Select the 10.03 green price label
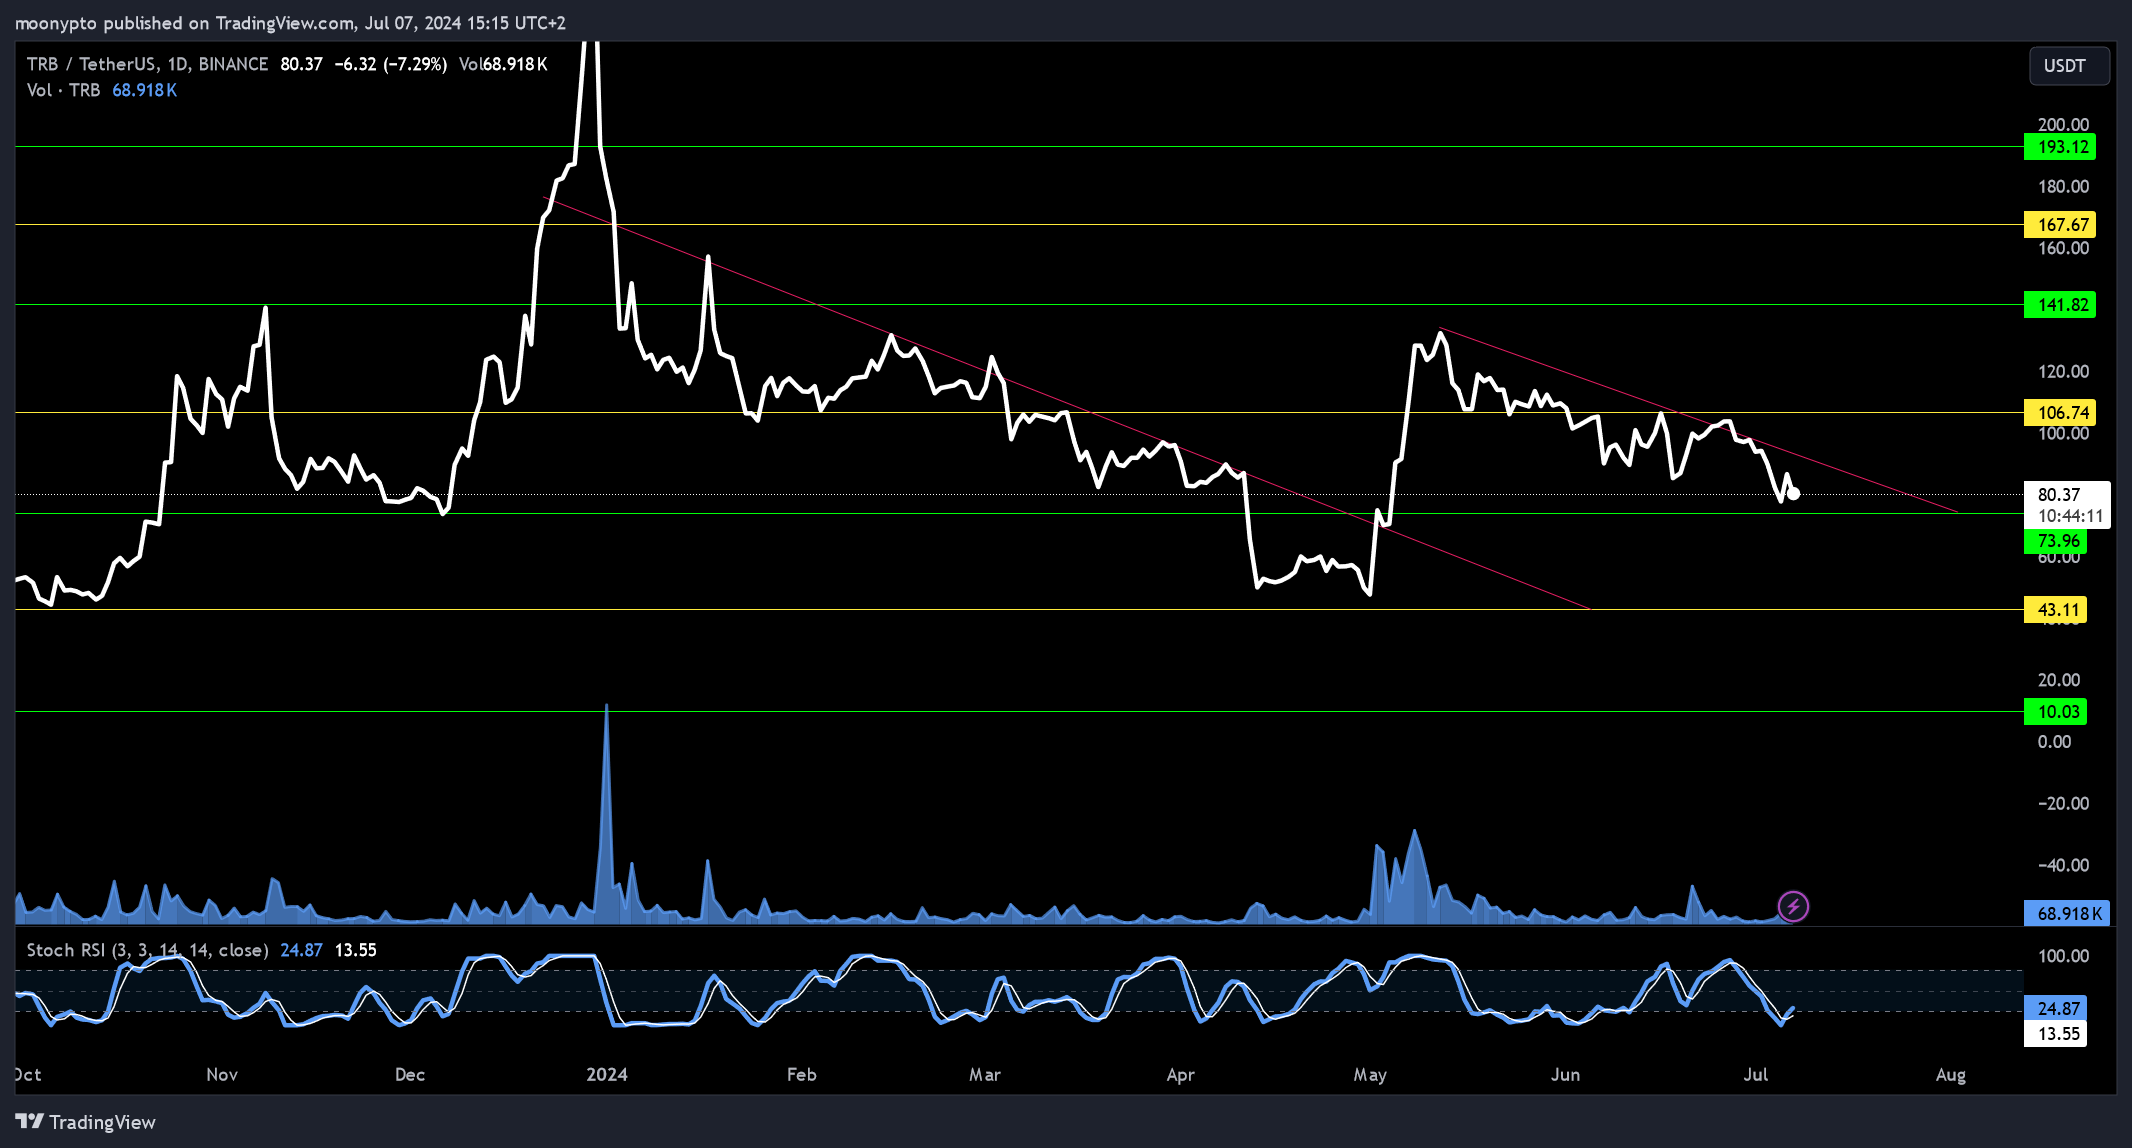This screenshot has width=2132, height=1148. coord(2056,712)
